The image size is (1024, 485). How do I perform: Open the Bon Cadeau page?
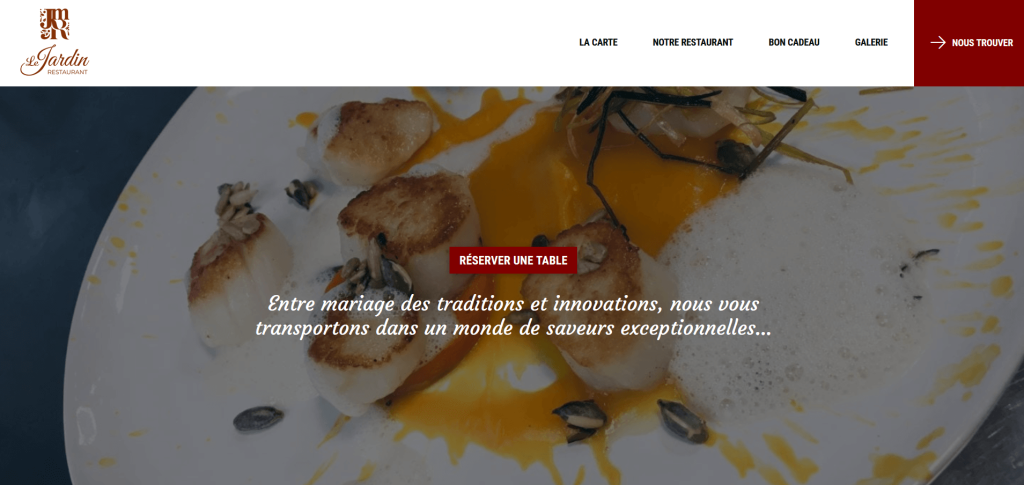(x=794, y=42)
